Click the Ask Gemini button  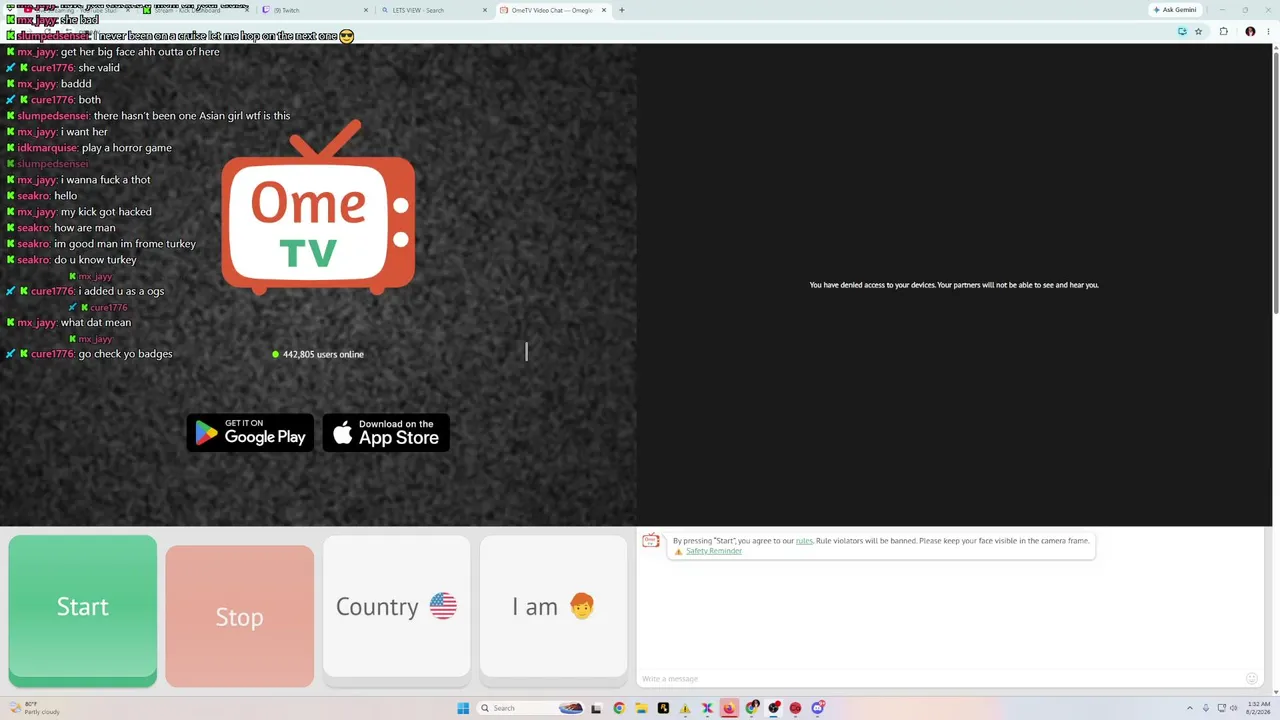(1175, 10)
